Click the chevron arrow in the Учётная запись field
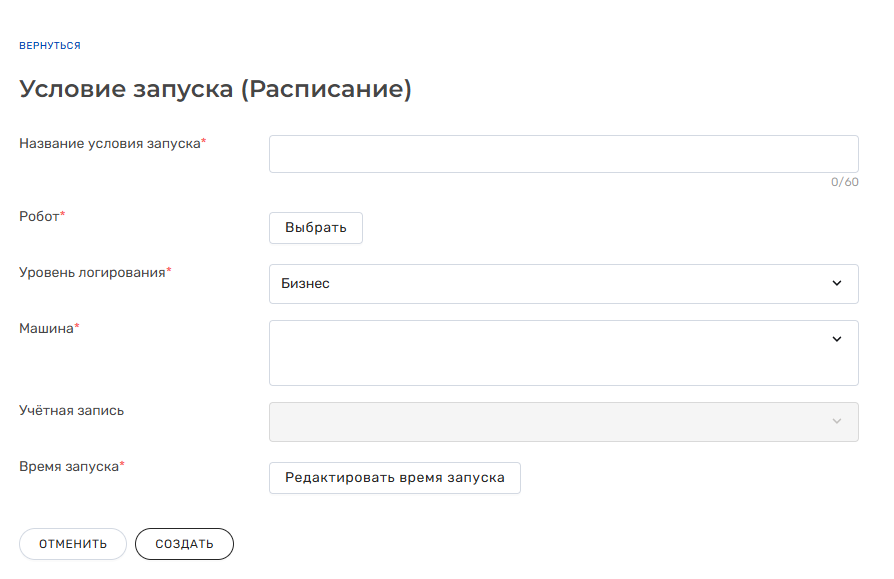894x579 pixels. [836, 421]
